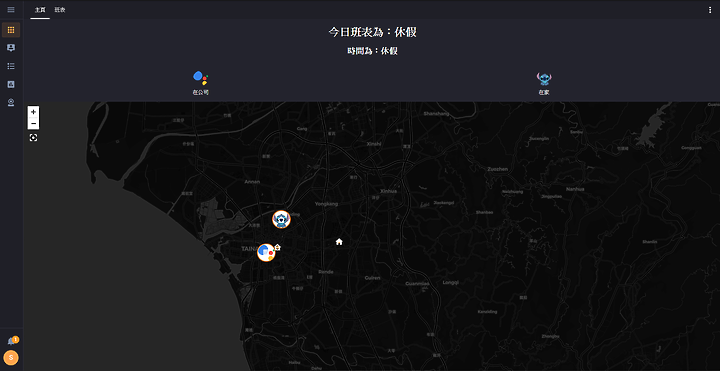Open the person badge sidebar panel
This screenshot has height=371, width=720.
[x=11, y=48]
